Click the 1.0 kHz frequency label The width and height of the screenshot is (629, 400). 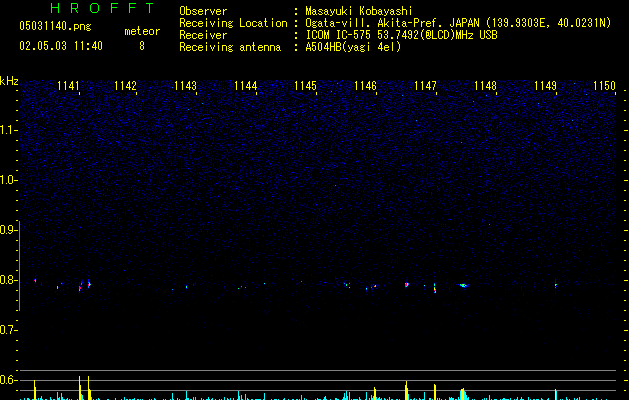[x=8, y=180]
